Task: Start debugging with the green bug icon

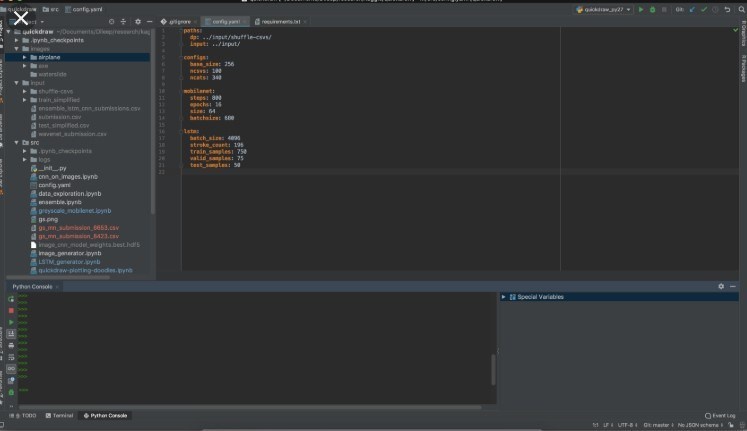Action: click(652, 10)
